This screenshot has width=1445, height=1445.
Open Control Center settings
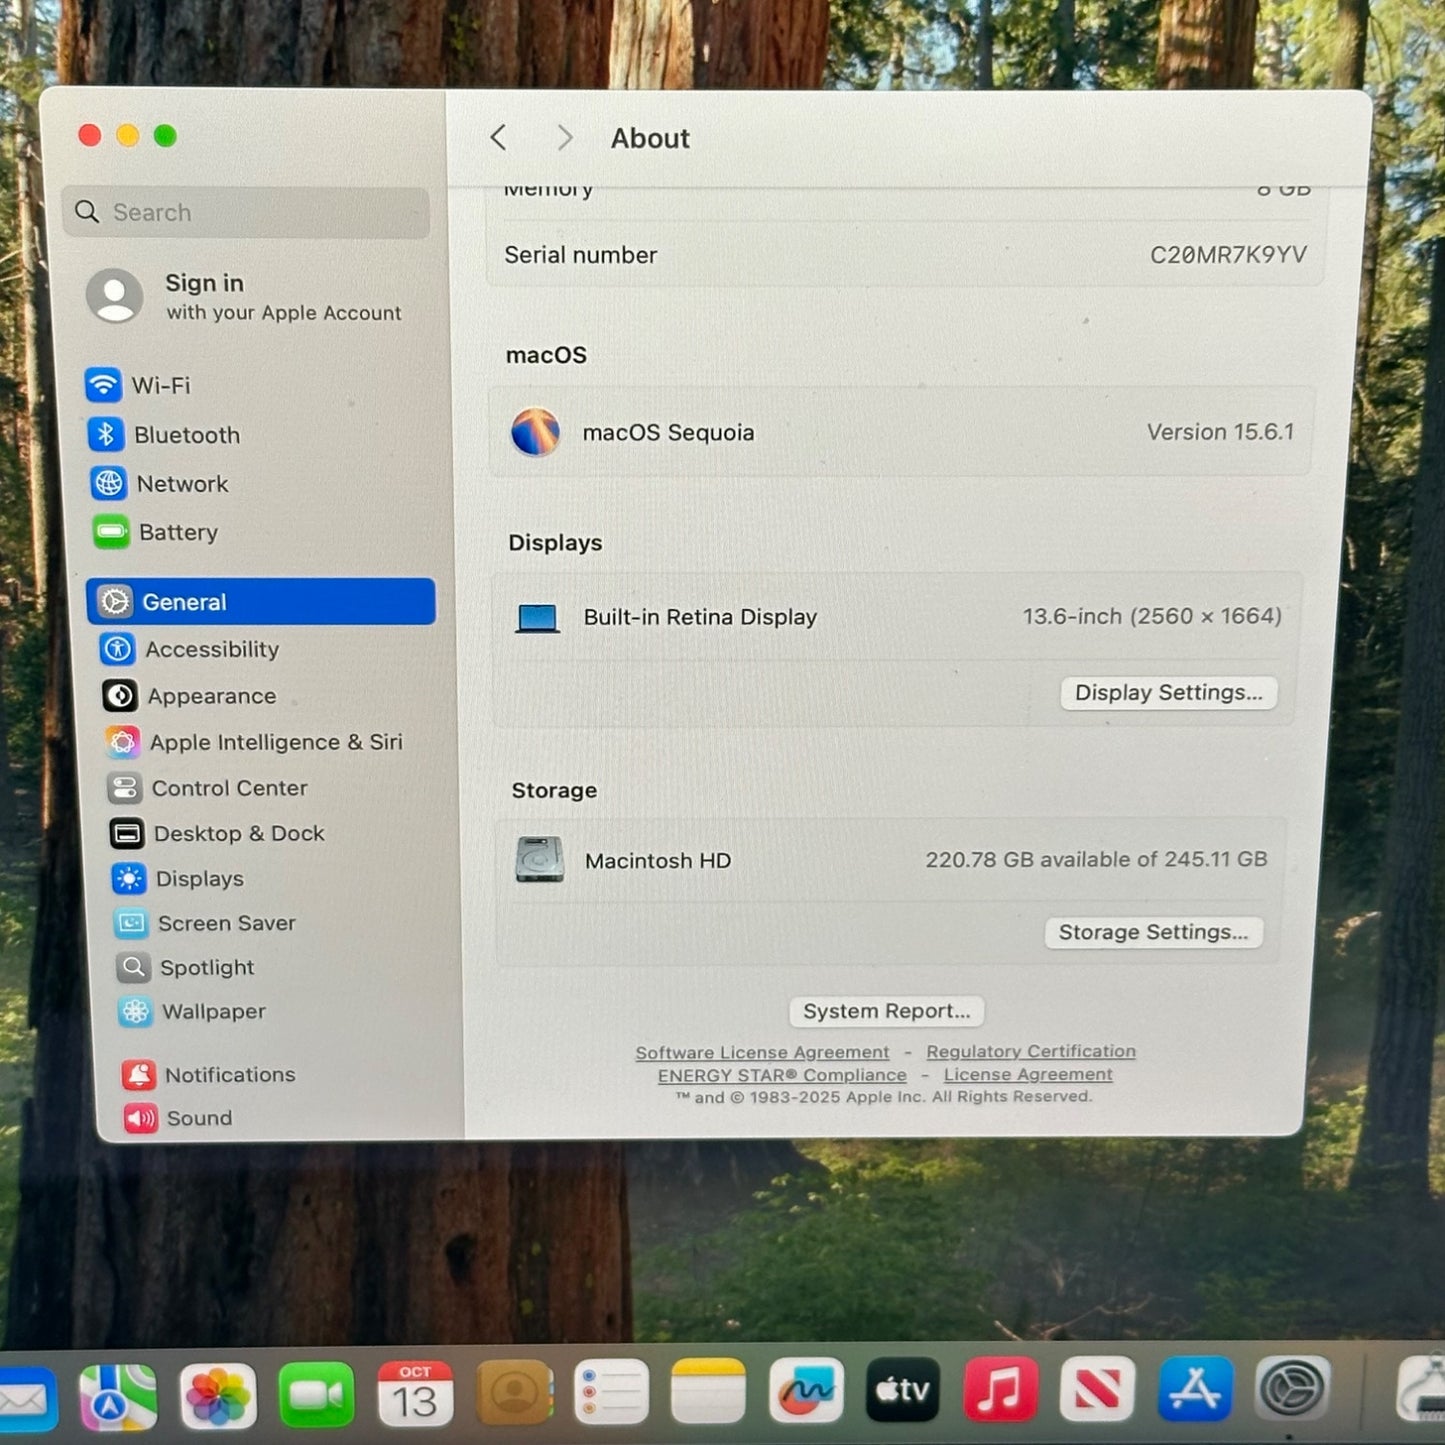(229, 788)
